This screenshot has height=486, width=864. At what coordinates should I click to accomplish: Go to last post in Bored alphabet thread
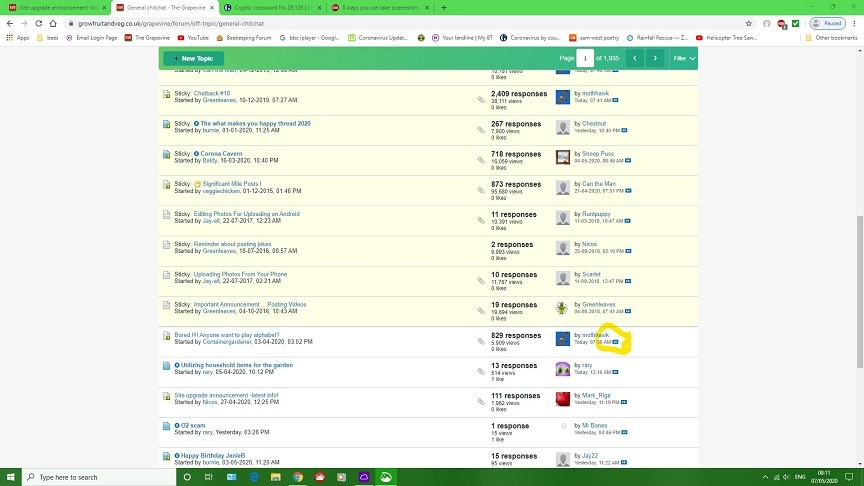pos(615,342)
